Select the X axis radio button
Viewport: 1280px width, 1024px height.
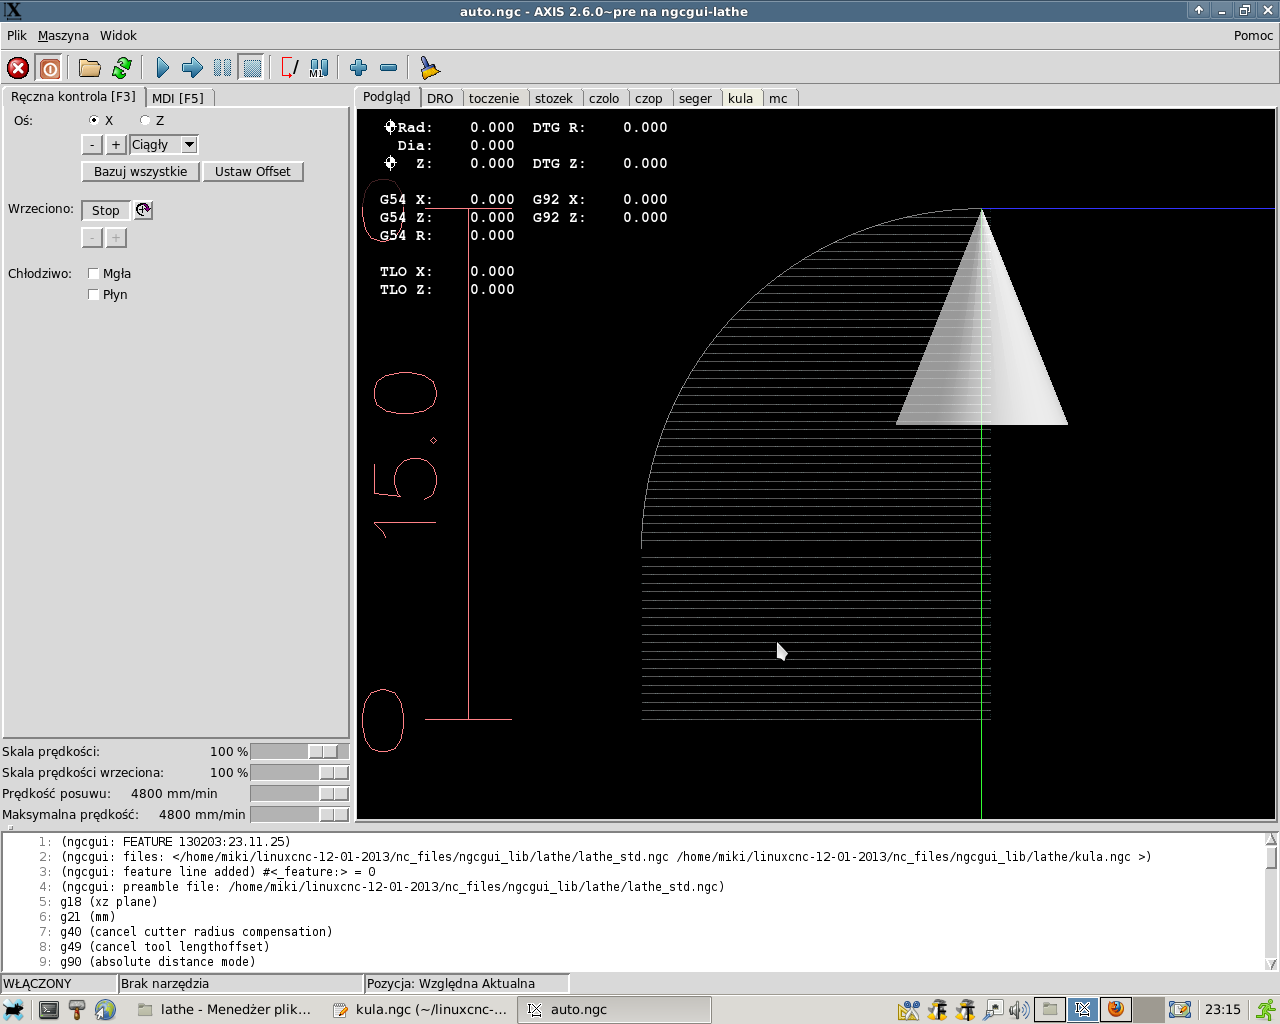coord(94,120)
